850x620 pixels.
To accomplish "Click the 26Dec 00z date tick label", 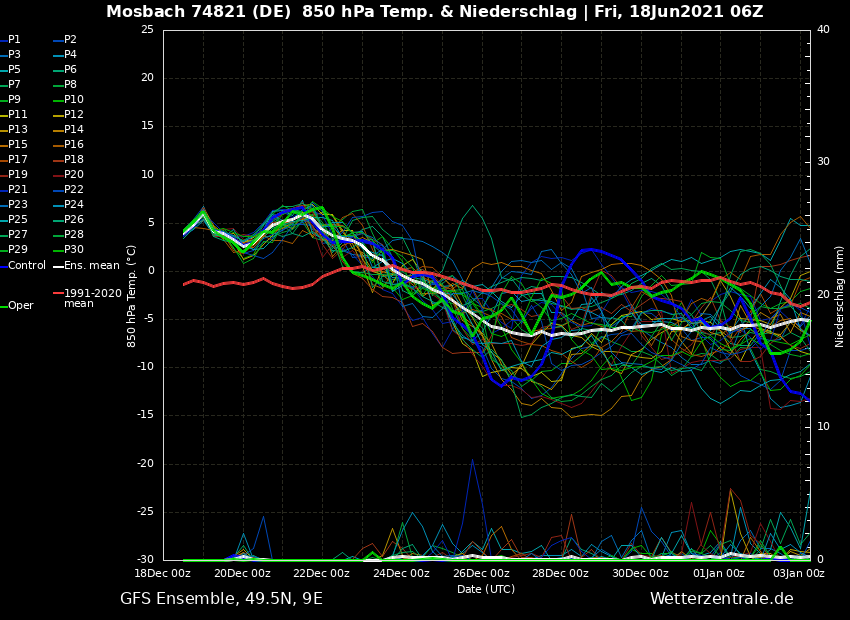I will click(x=481, y=574).
